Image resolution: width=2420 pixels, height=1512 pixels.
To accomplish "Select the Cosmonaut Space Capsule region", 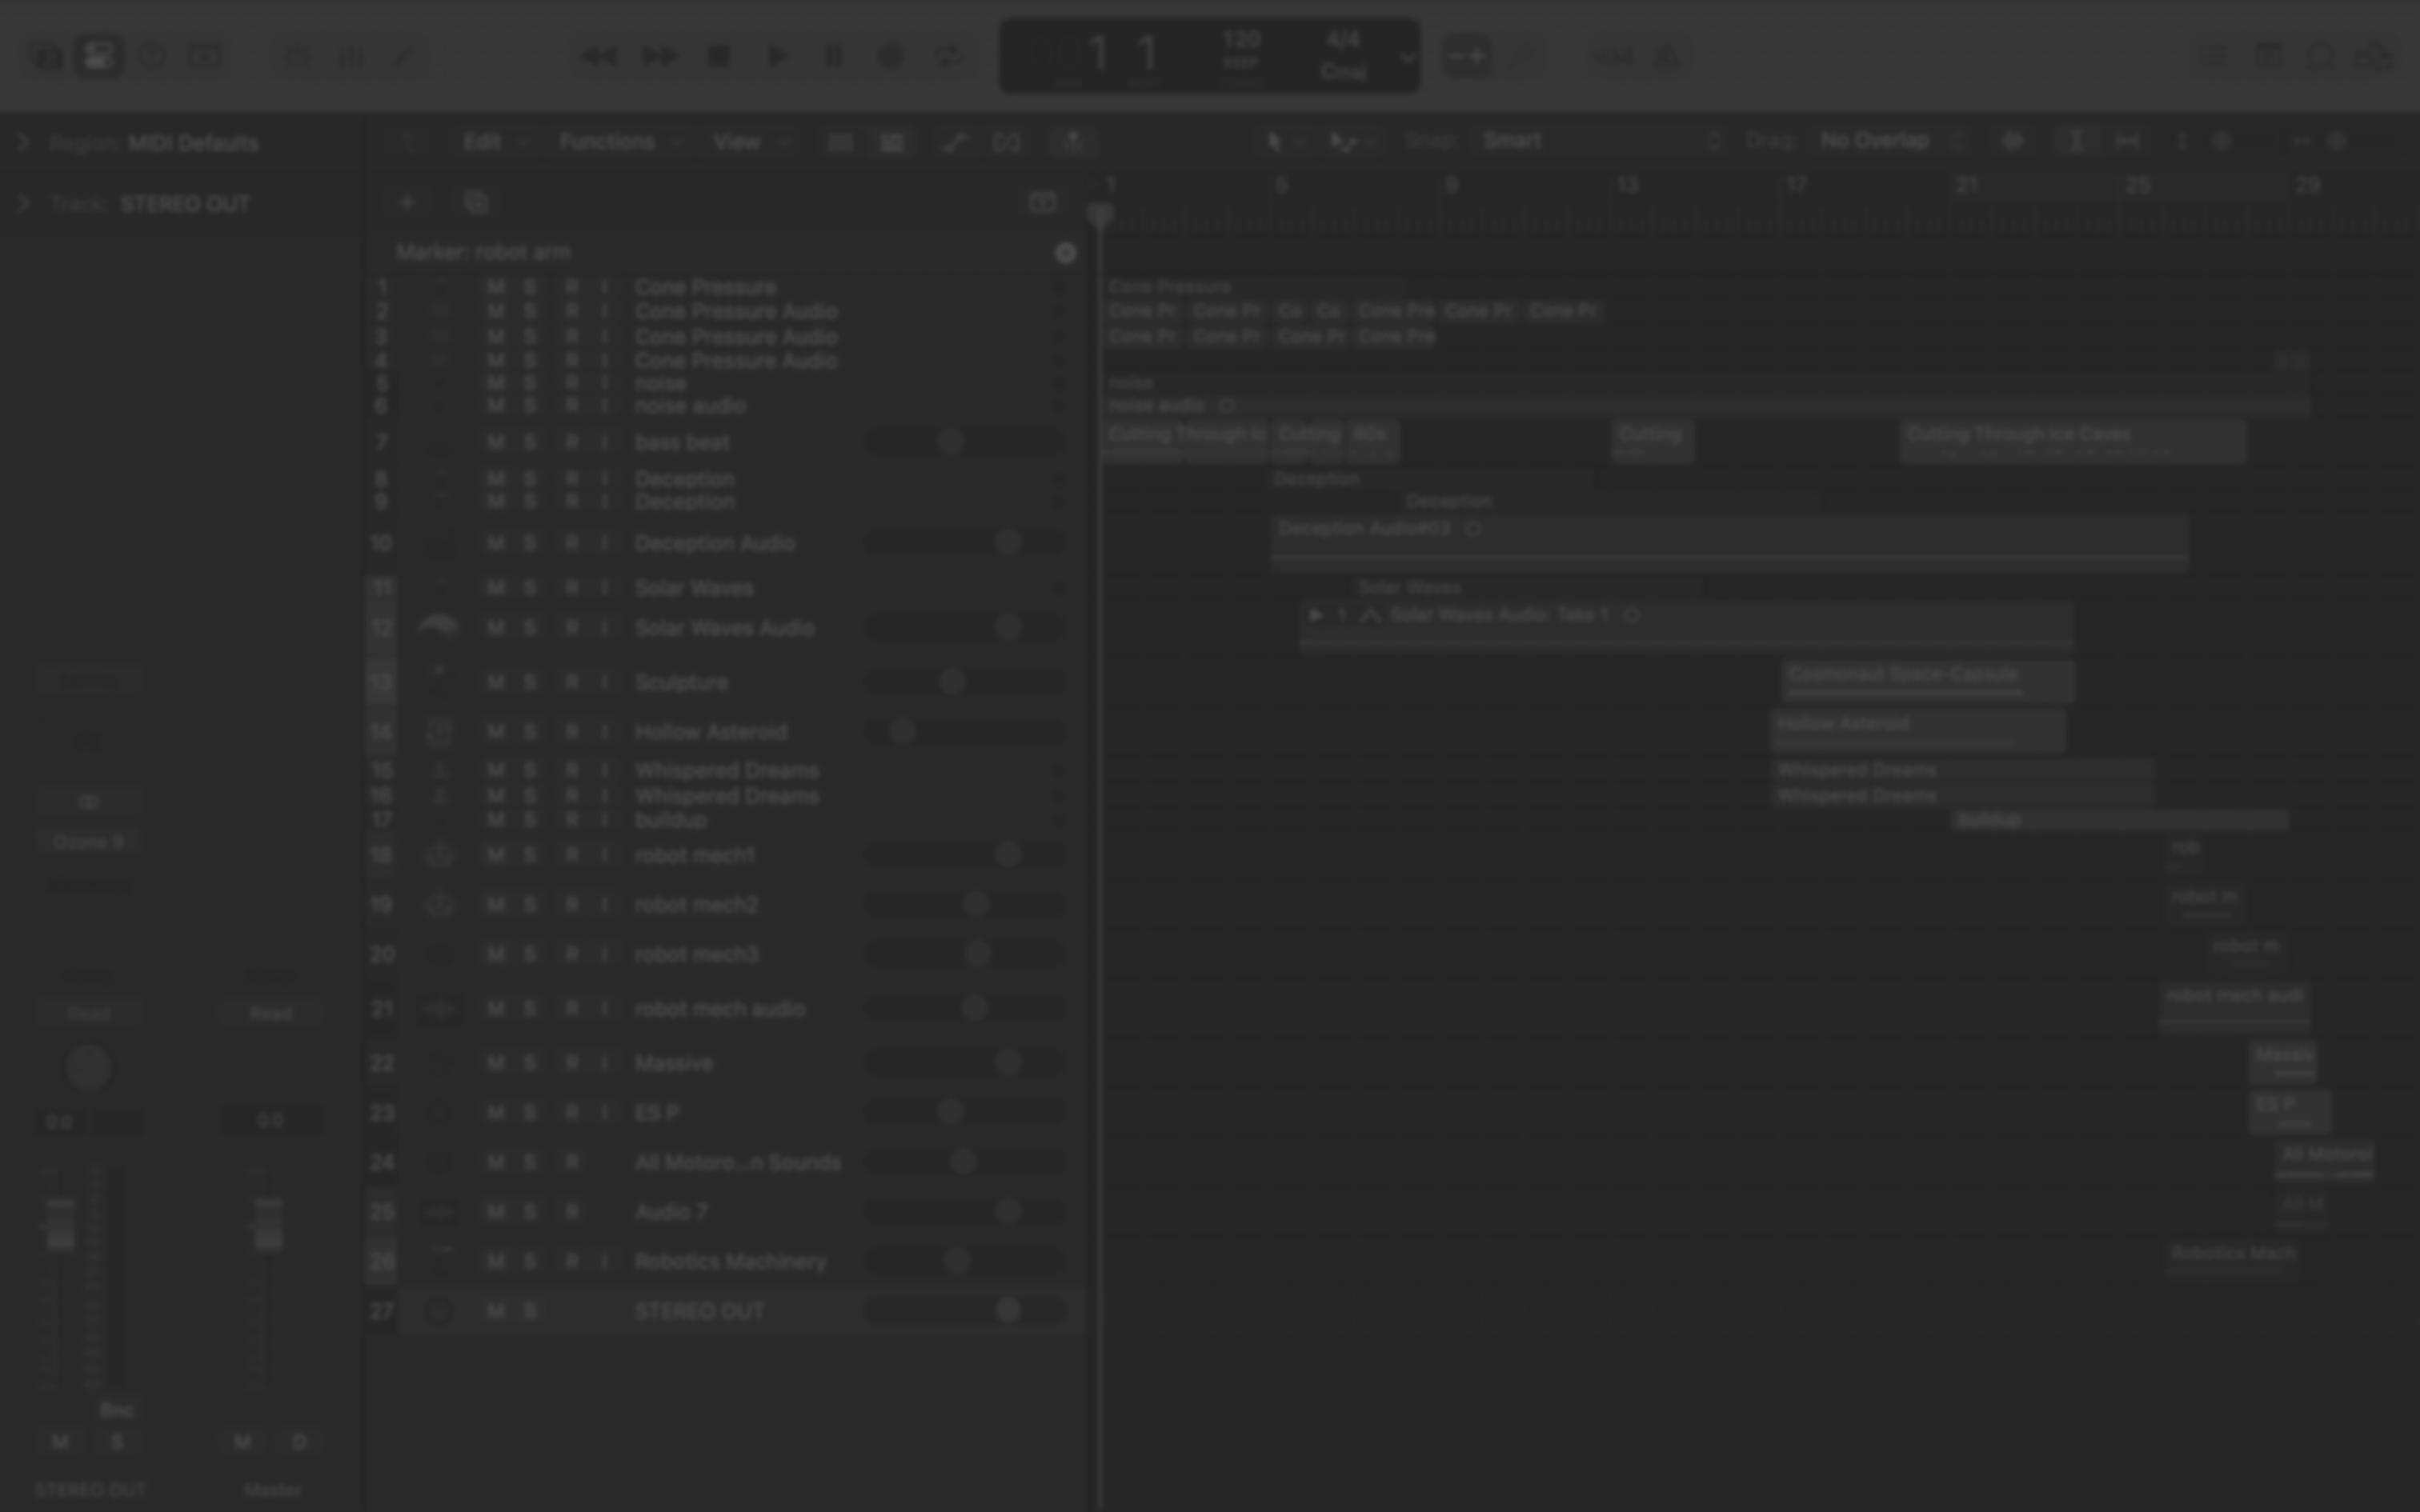I will (1927, 681).
